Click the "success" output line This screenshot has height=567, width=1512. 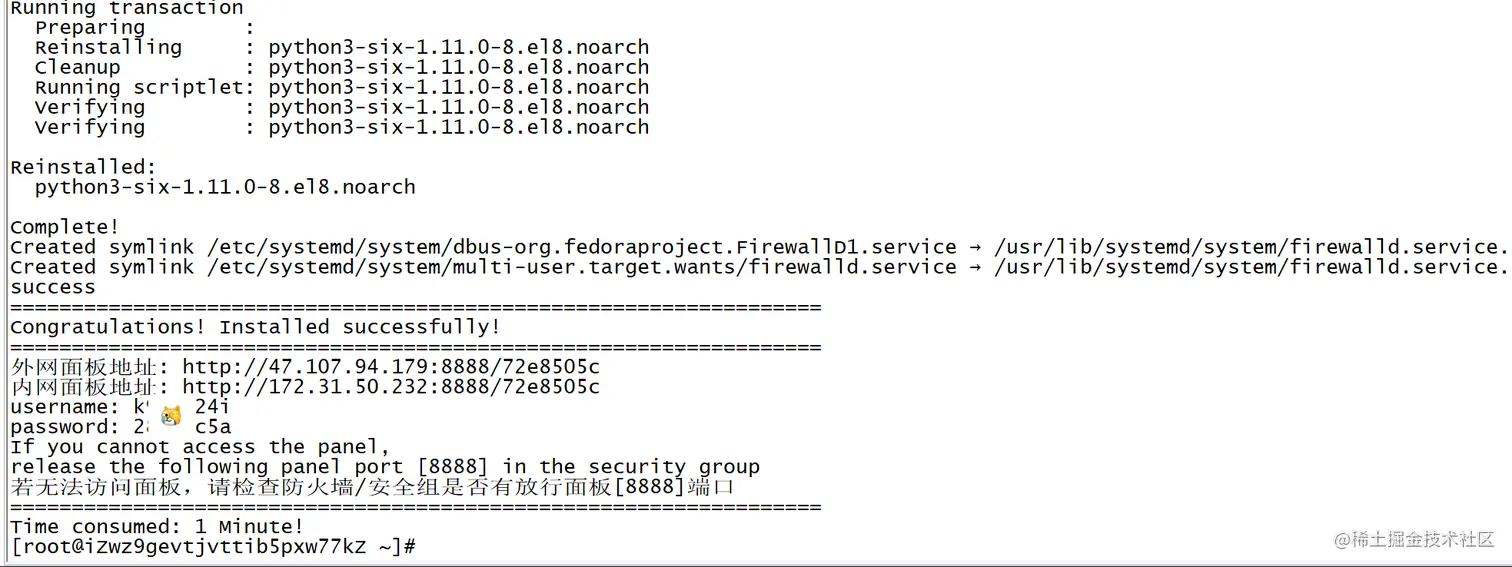[52, 287]
